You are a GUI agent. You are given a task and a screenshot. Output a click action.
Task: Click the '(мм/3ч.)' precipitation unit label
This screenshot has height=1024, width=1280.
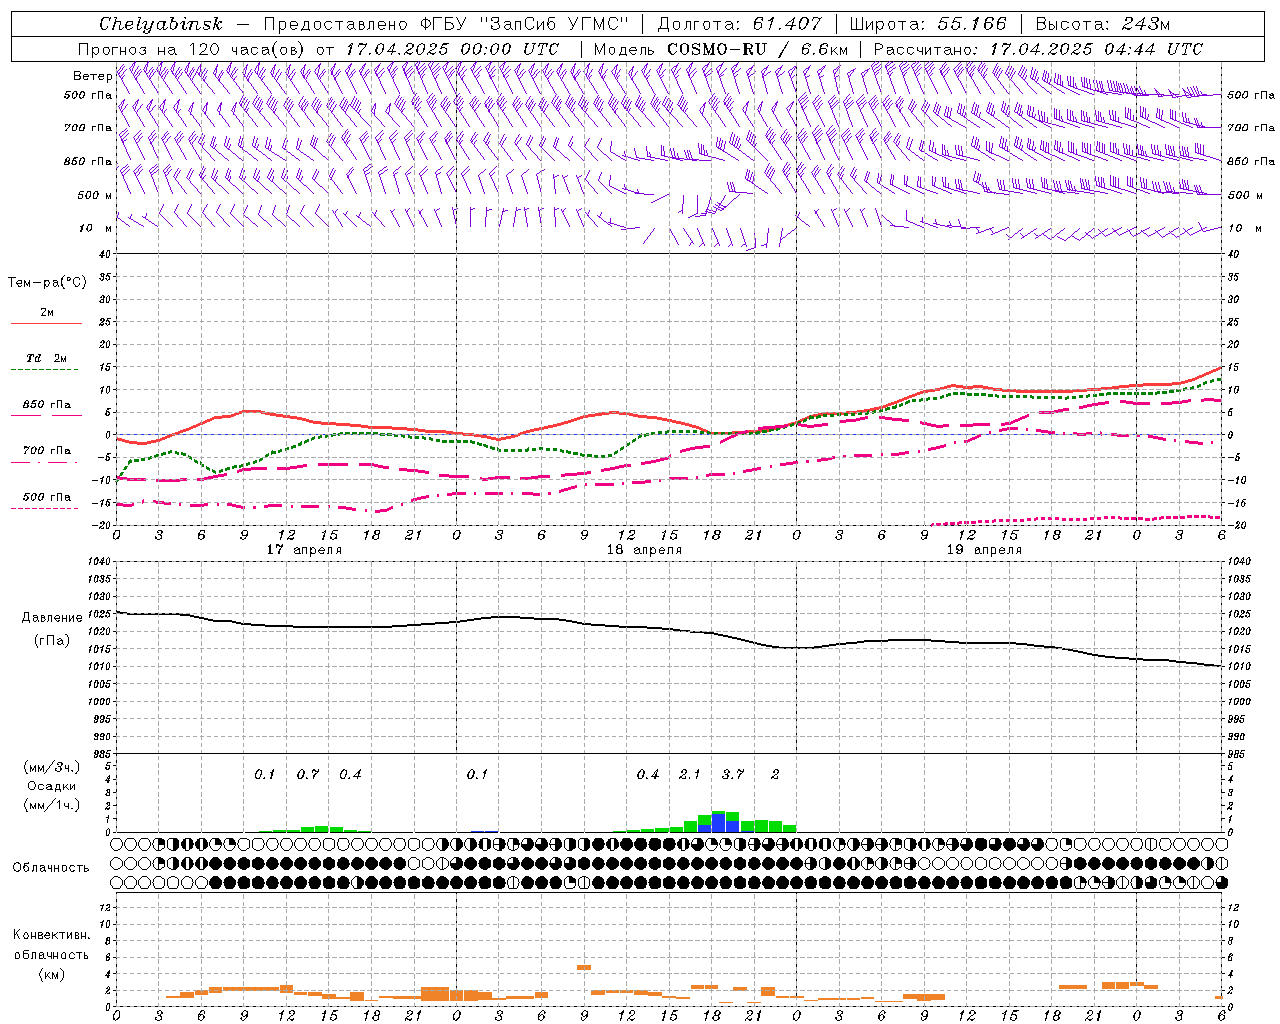click(52, 768)
